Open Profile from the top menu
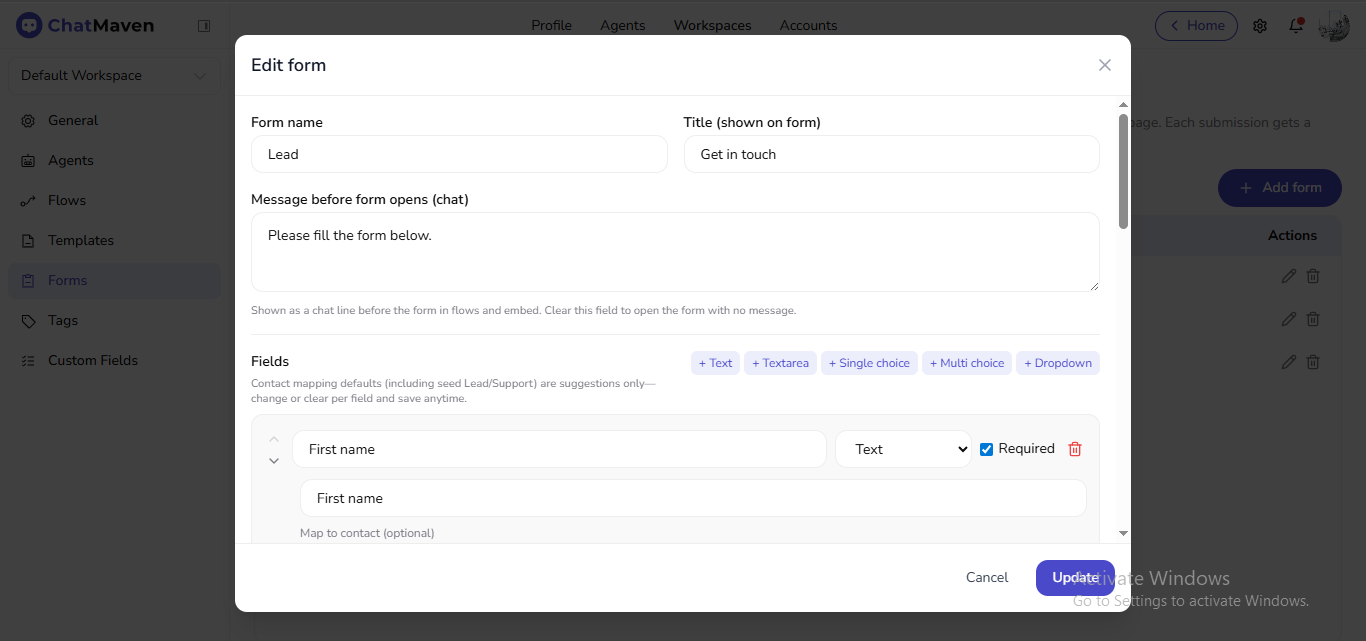Viewport: 1366px width, 641px height. tap(551, 25)
